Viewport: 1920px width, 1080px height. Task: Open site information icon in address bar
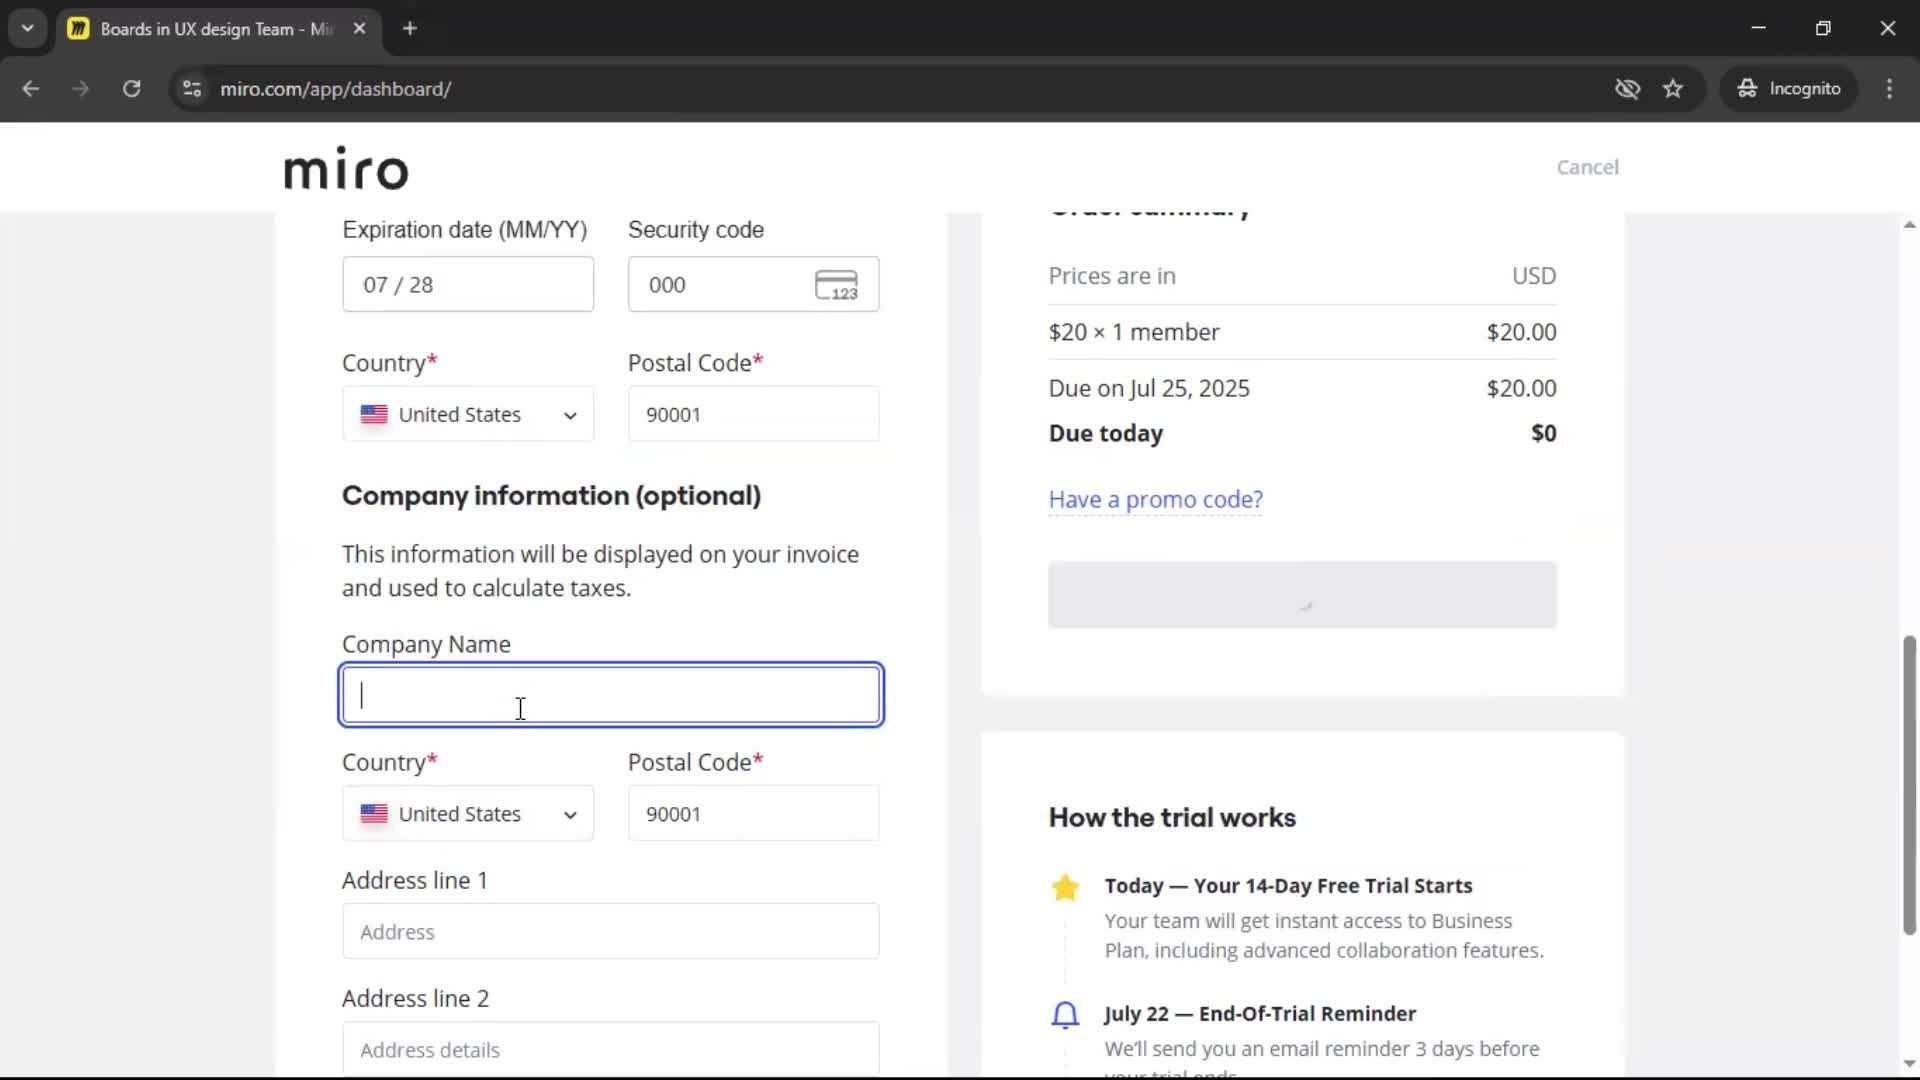tap(192, 89)
